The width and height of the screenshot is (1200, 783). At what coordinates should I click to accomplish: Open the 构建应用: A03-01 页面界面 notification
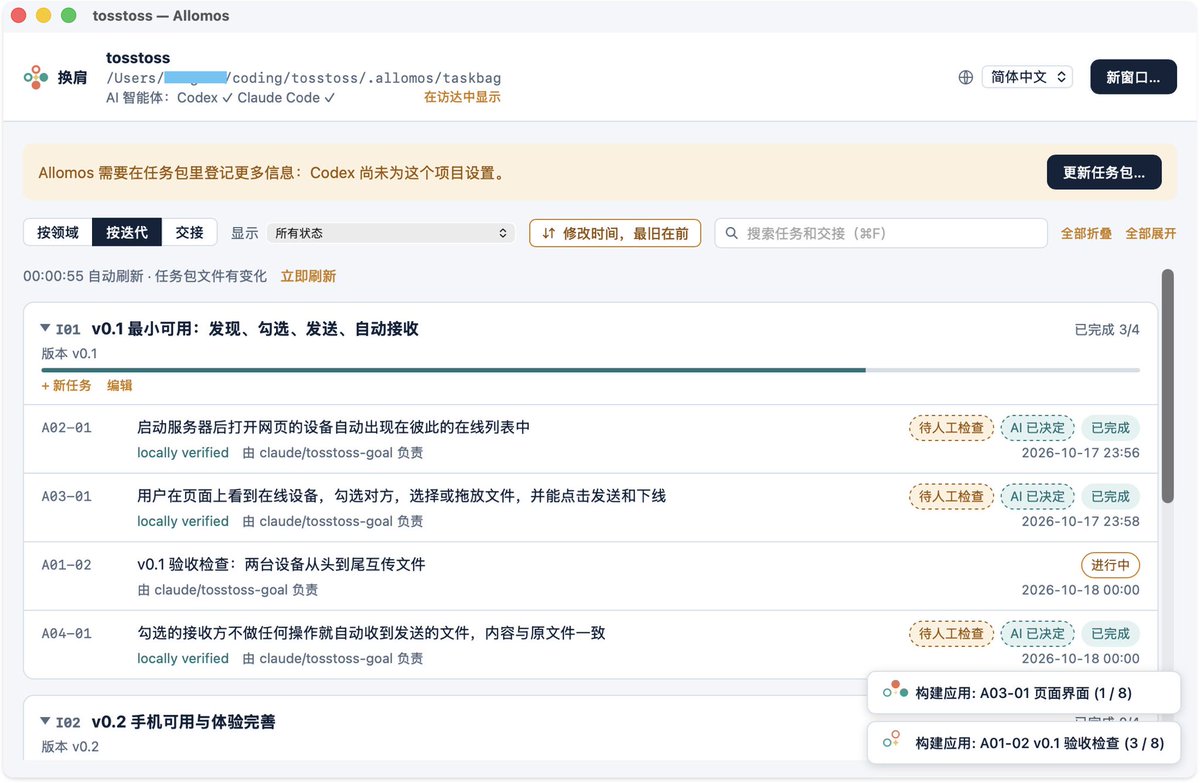click(1024, 692)
